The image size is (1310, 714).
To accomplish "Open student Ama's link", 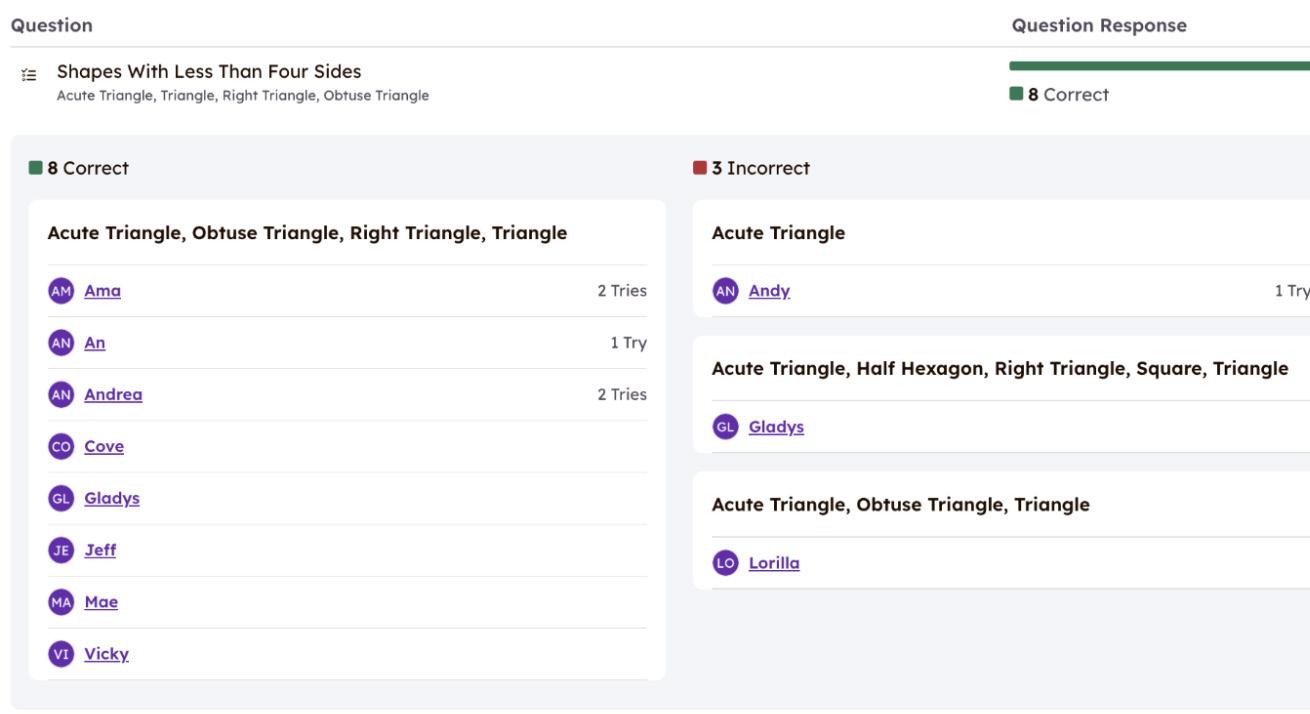I will 103,291.
